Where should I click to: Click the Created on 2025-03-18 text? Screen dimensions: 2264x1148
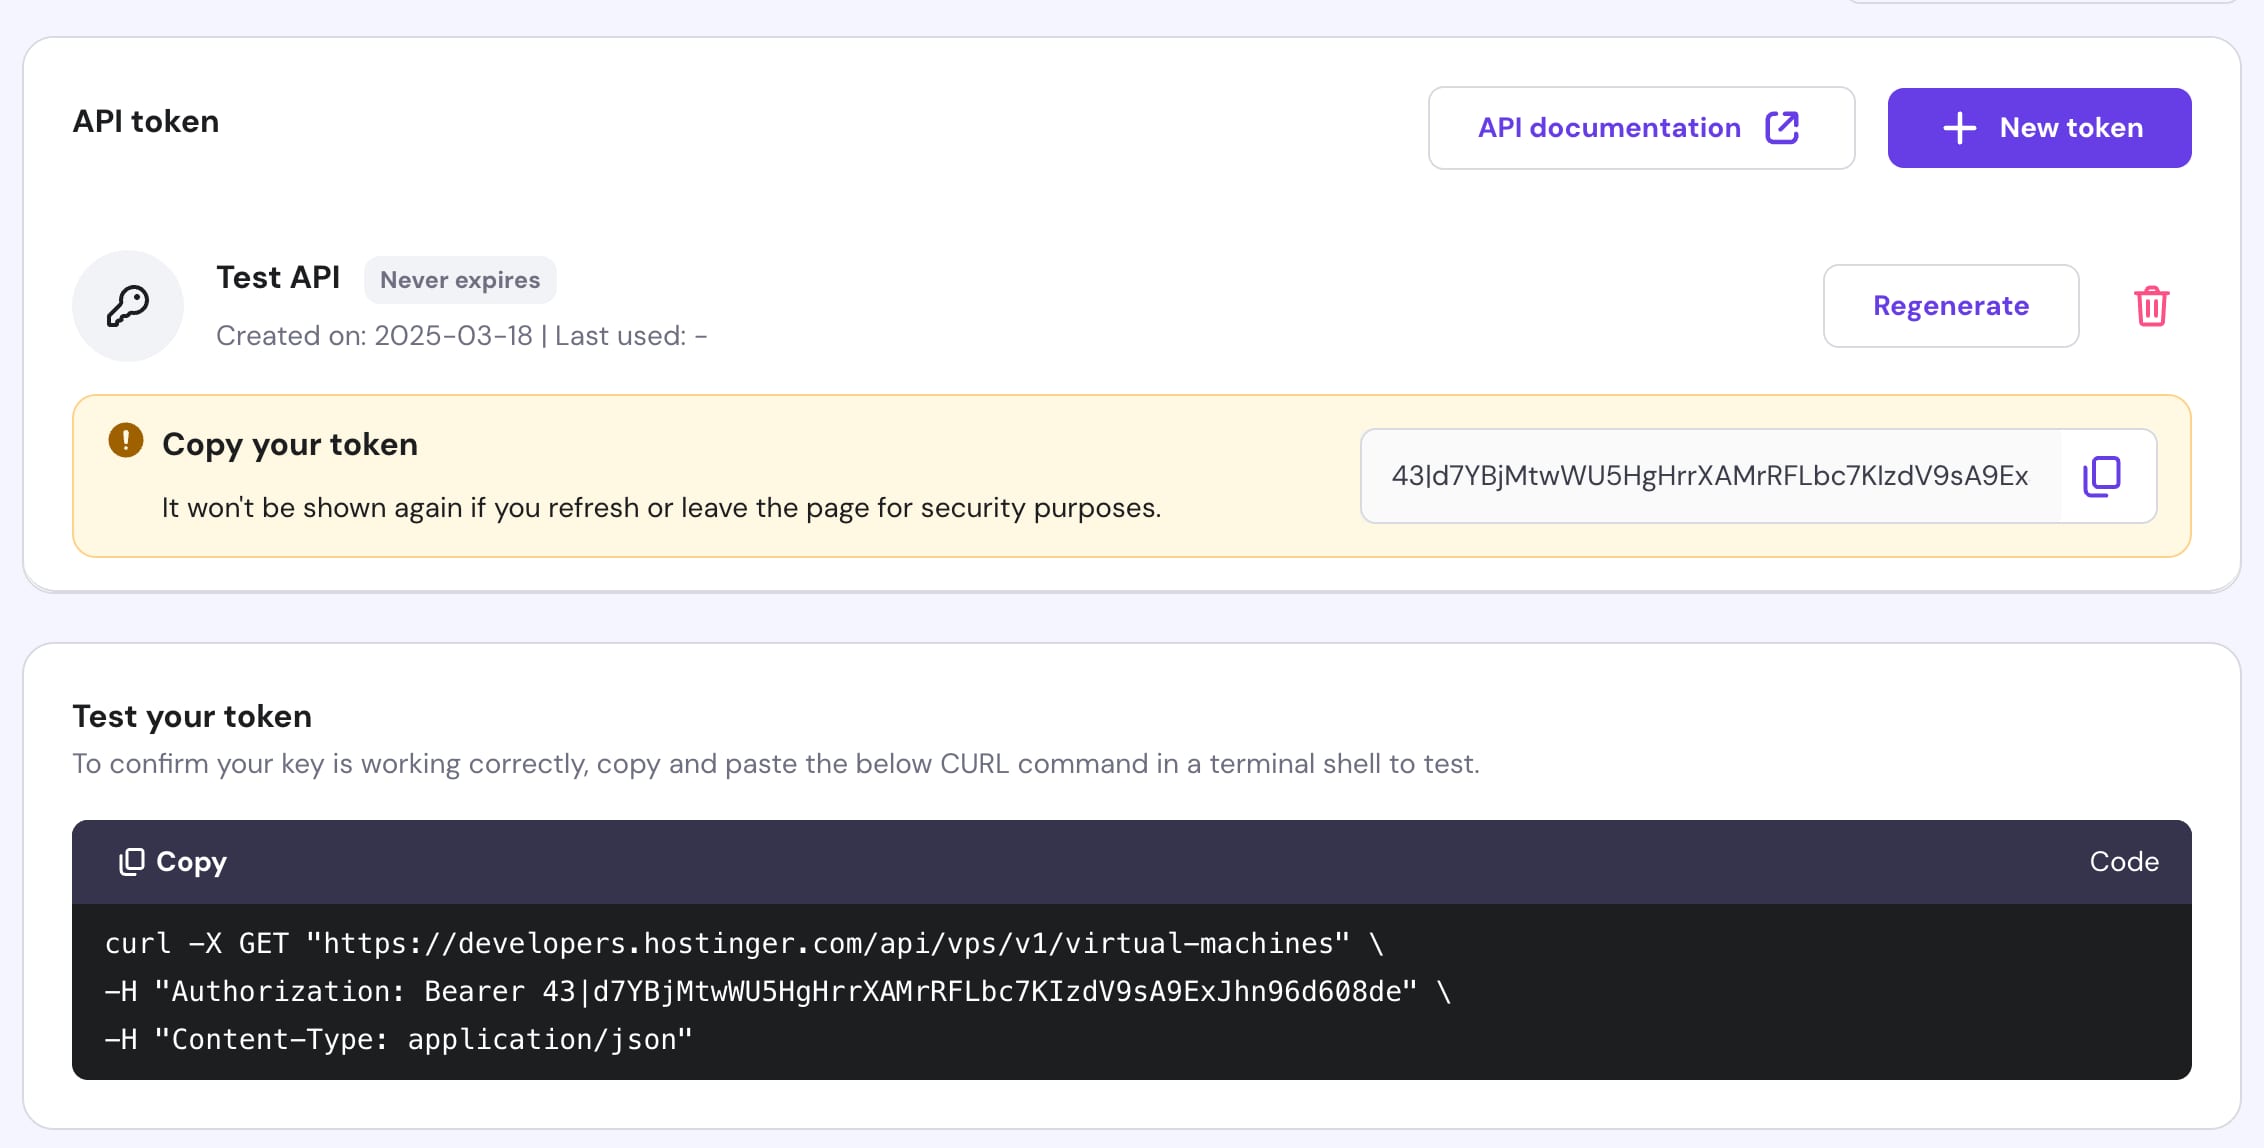[374, 336]
